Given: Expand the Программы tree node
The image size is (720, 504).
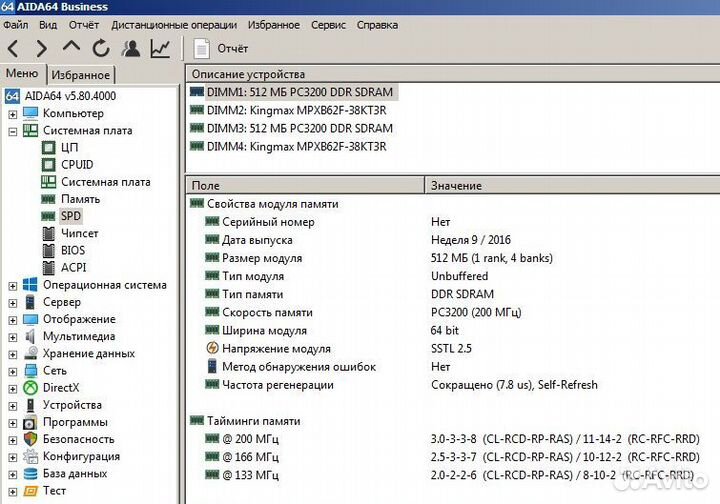Looking at the screenshot, I should [13, 423].
